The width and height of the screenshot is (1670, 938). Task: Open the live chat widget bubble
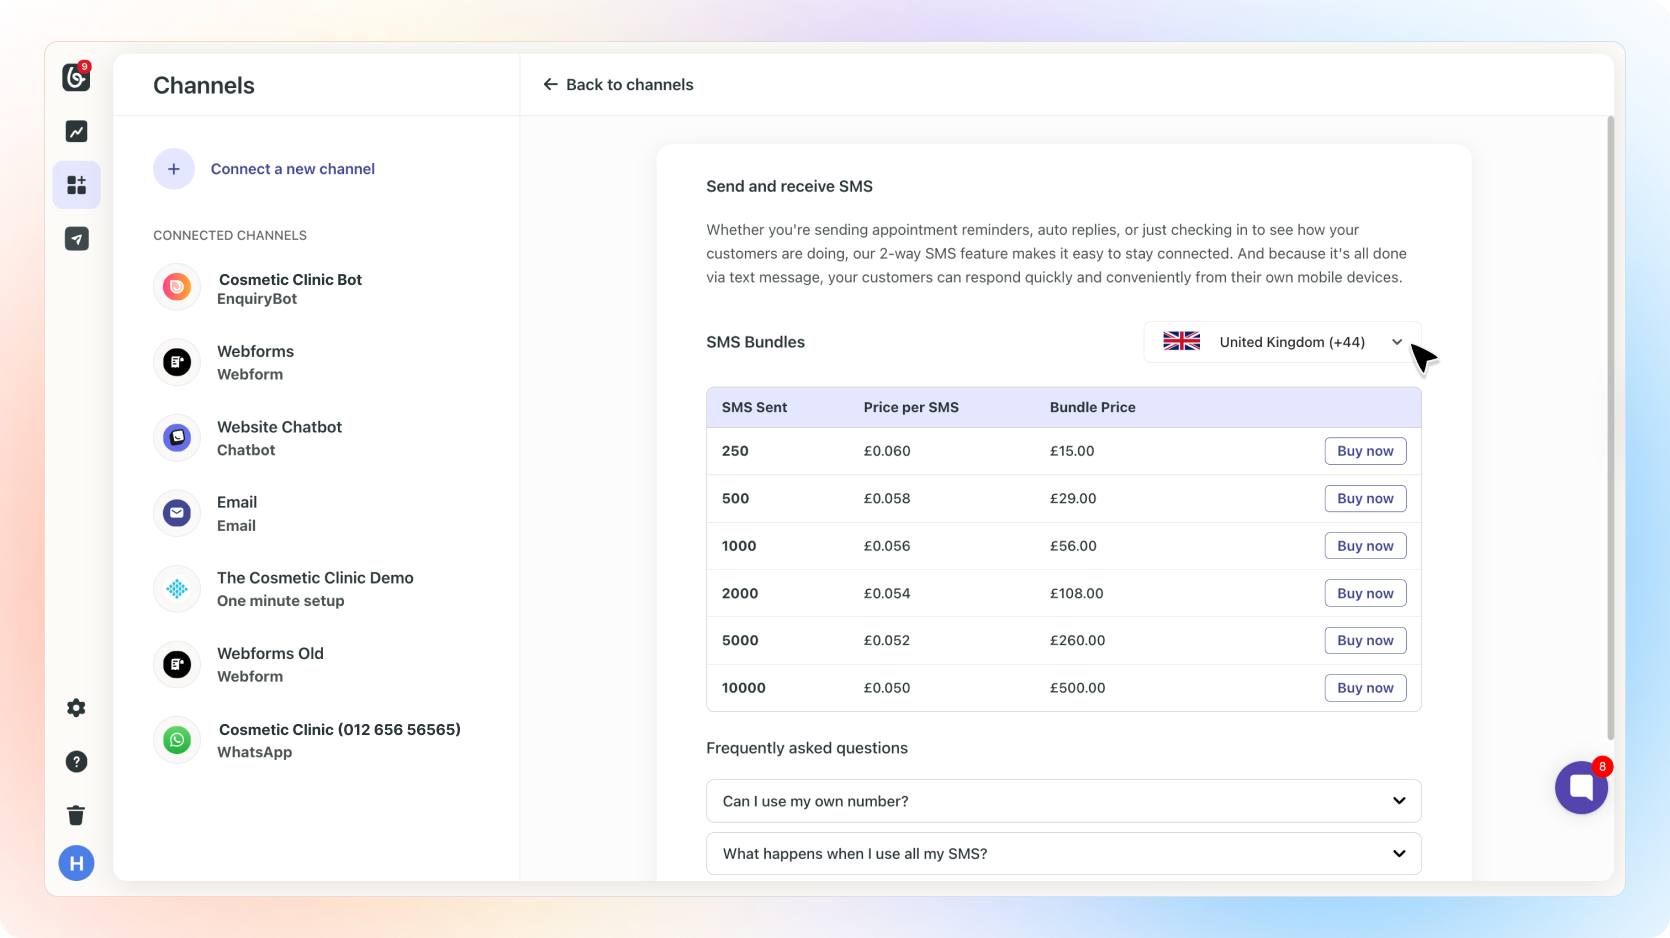pos(1581,787)
